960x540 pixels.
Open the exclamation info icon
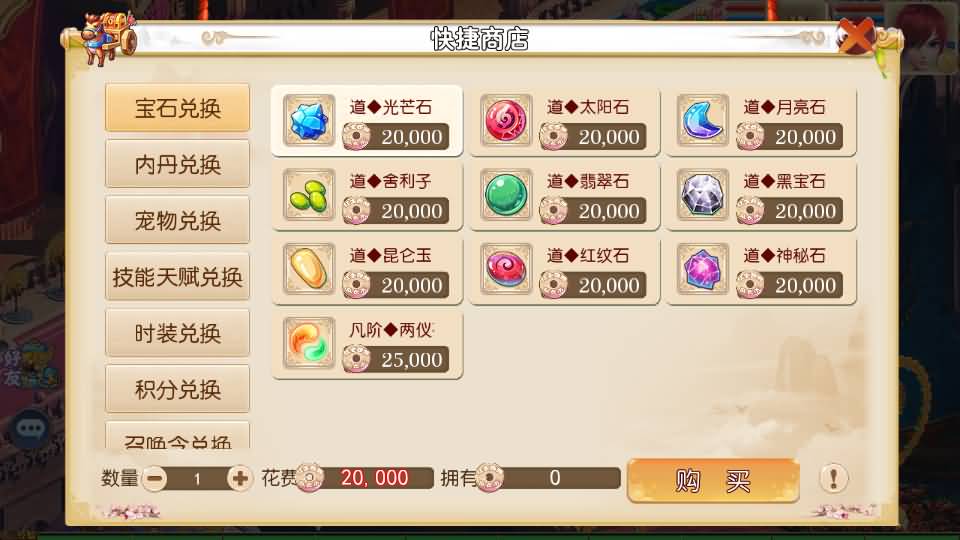[x=833, y=478]
